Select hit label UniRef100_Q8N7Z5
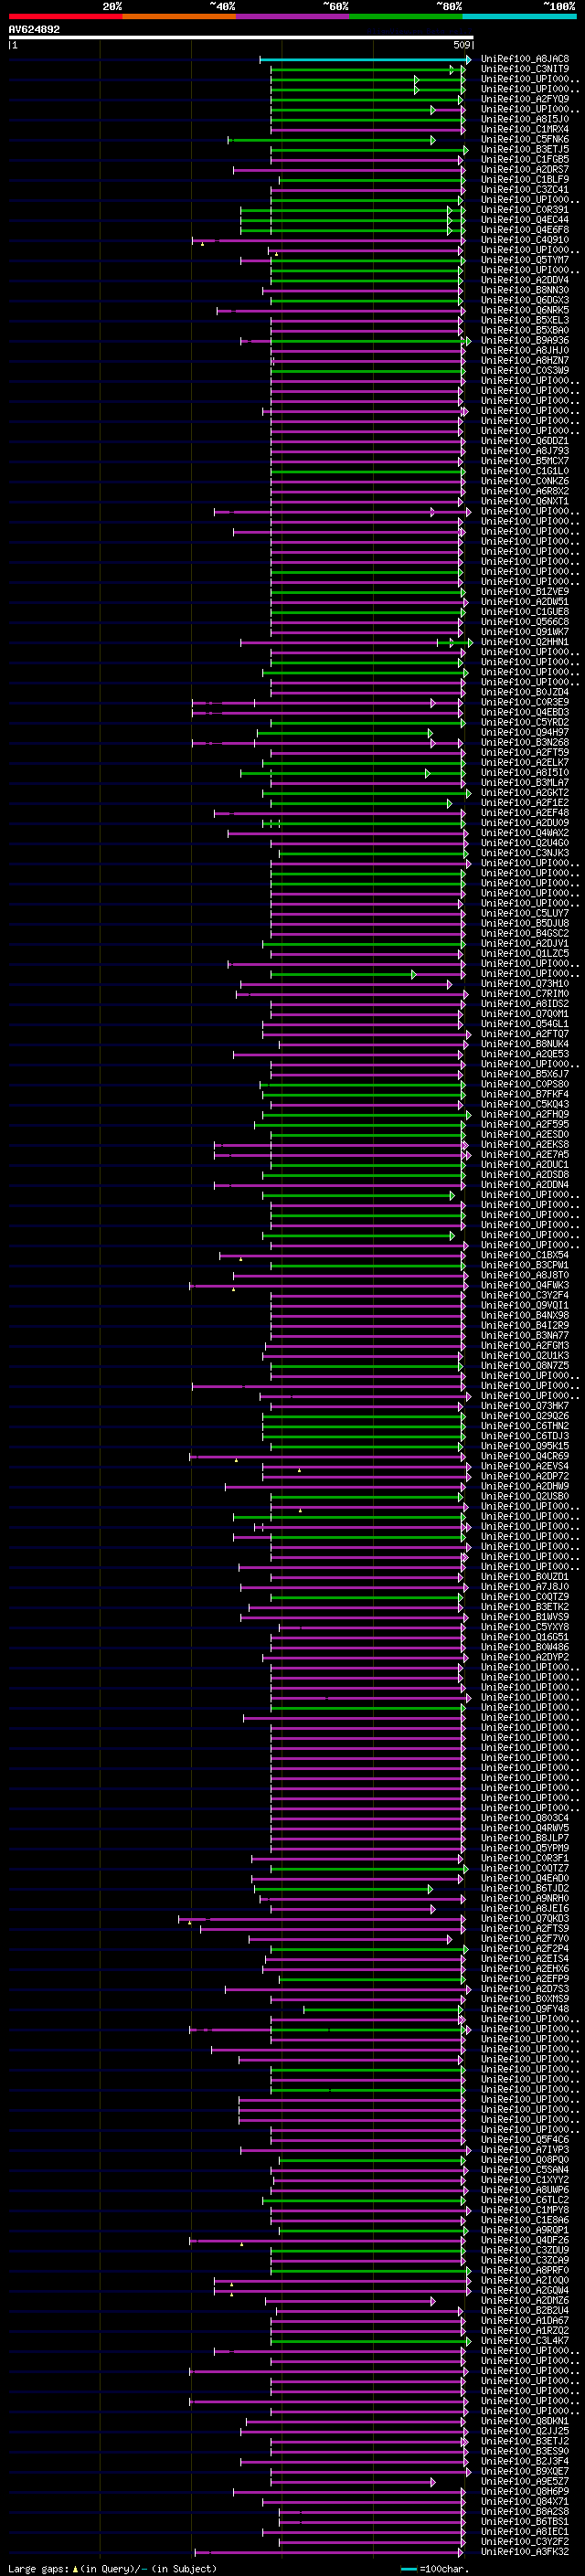The image size is (585, 2576). pos(525,1365)
